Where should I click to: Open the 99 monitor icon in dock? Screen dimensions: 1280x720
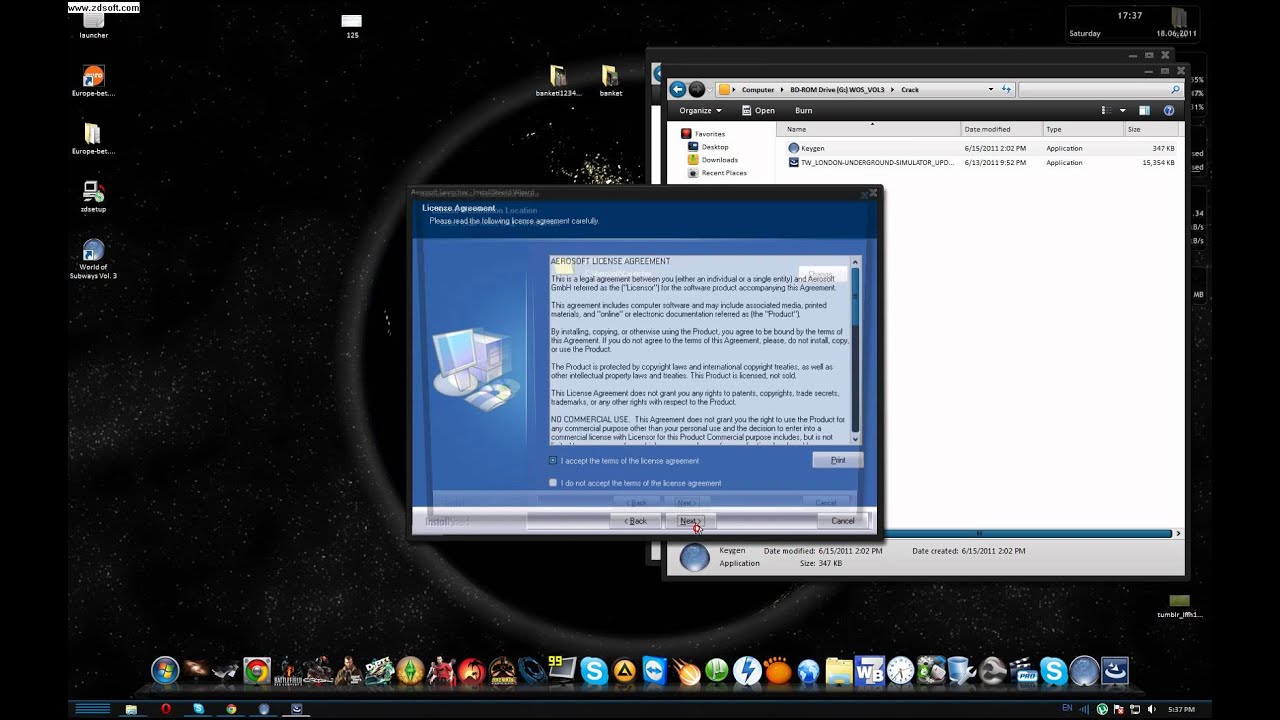point(563,669)
